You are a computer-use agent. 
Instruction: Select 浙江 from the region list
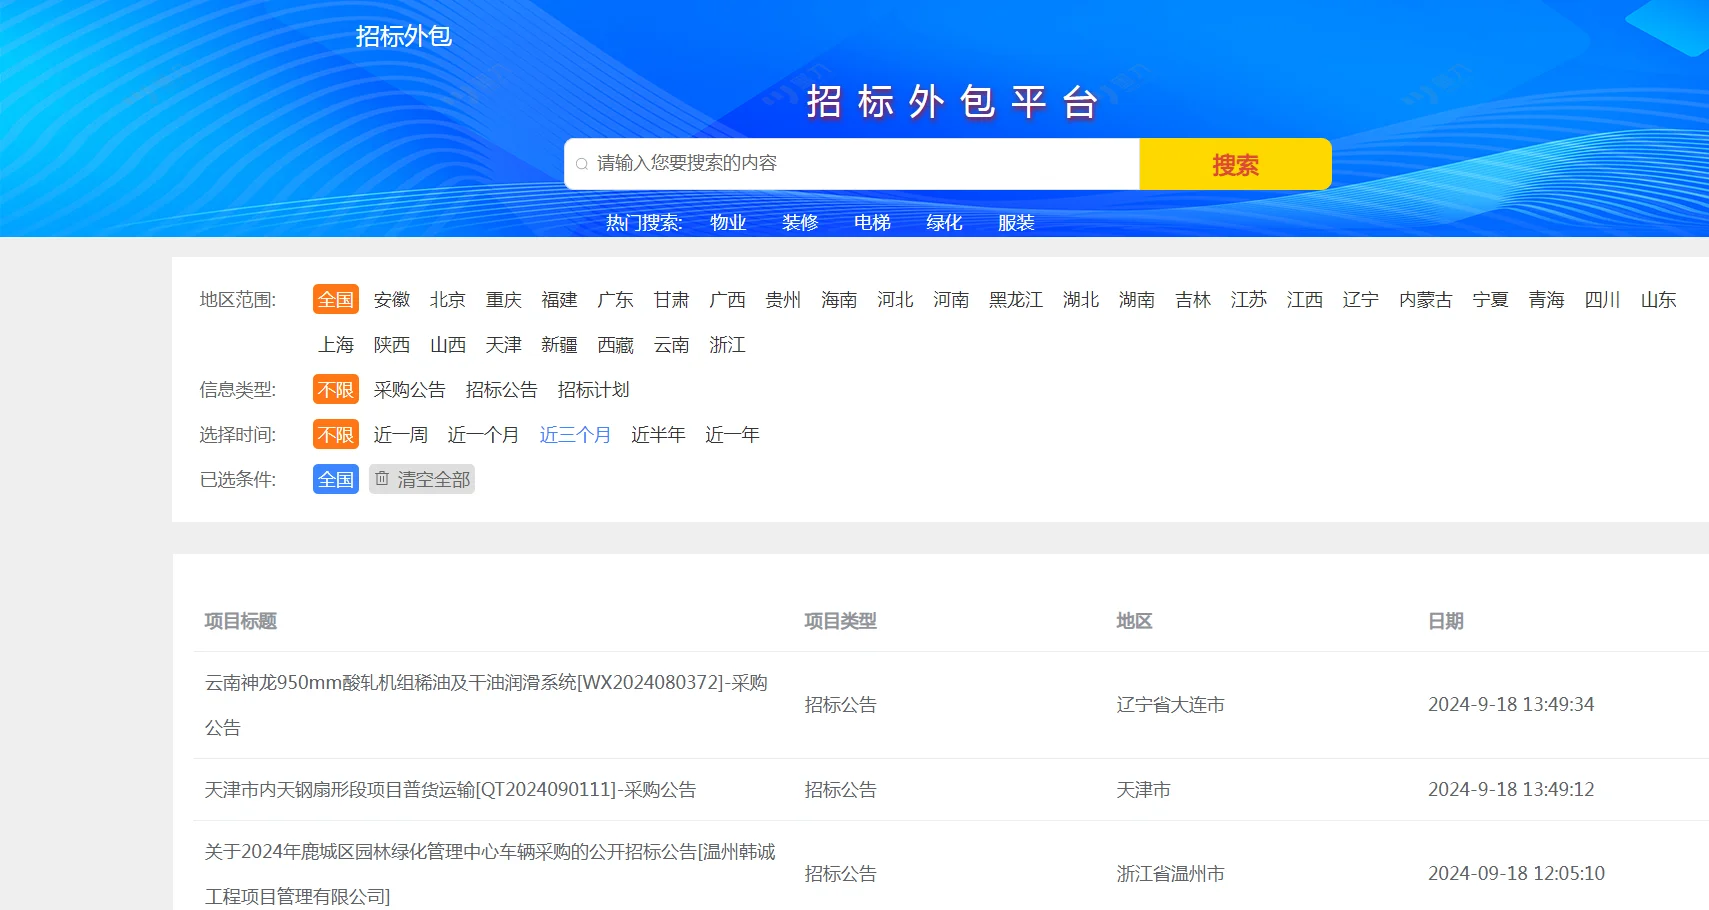(727, 345)
